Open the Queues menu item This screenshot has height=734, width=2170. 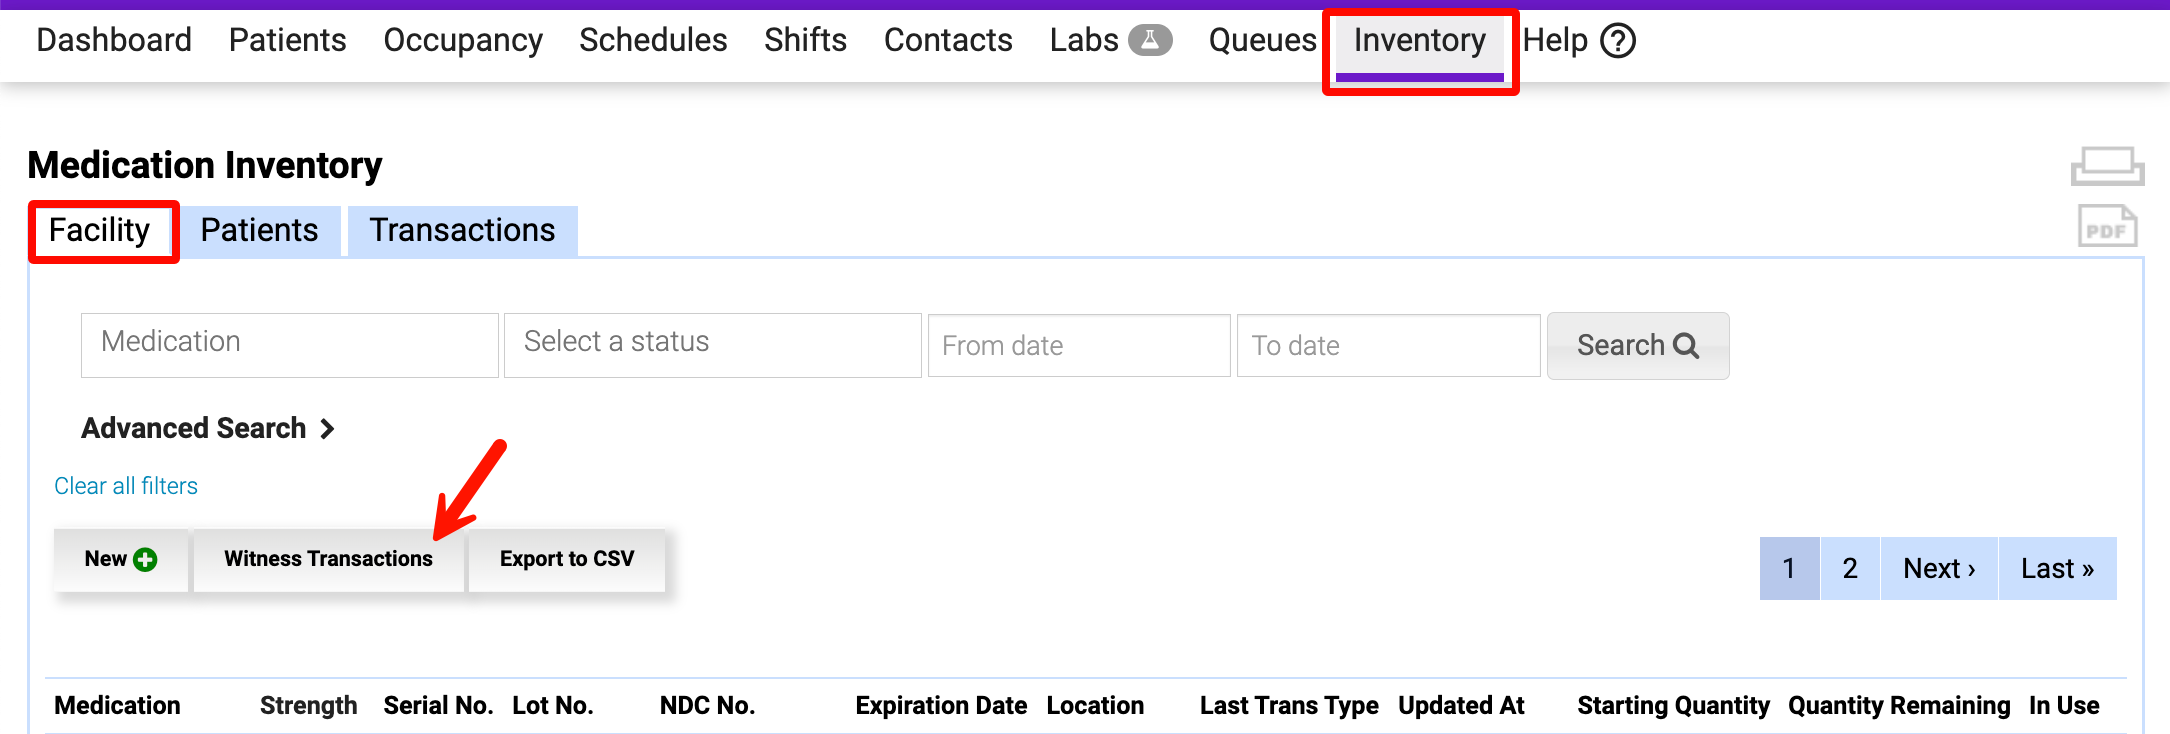1262,41
